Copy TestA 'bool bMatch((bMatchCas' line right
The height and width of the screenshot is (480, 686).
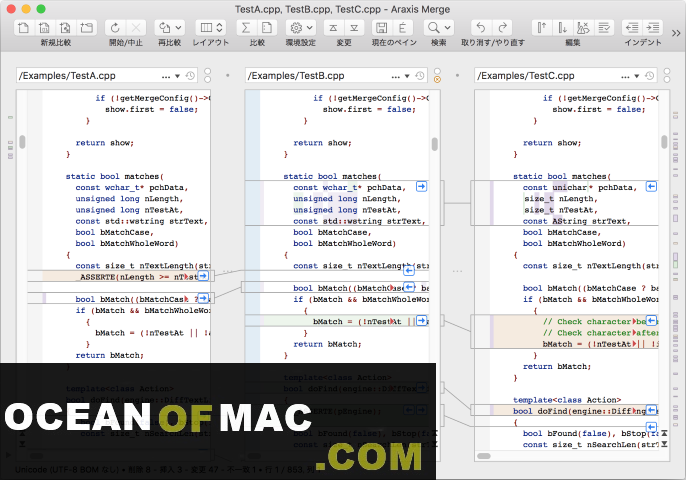(x=203, y=298)
